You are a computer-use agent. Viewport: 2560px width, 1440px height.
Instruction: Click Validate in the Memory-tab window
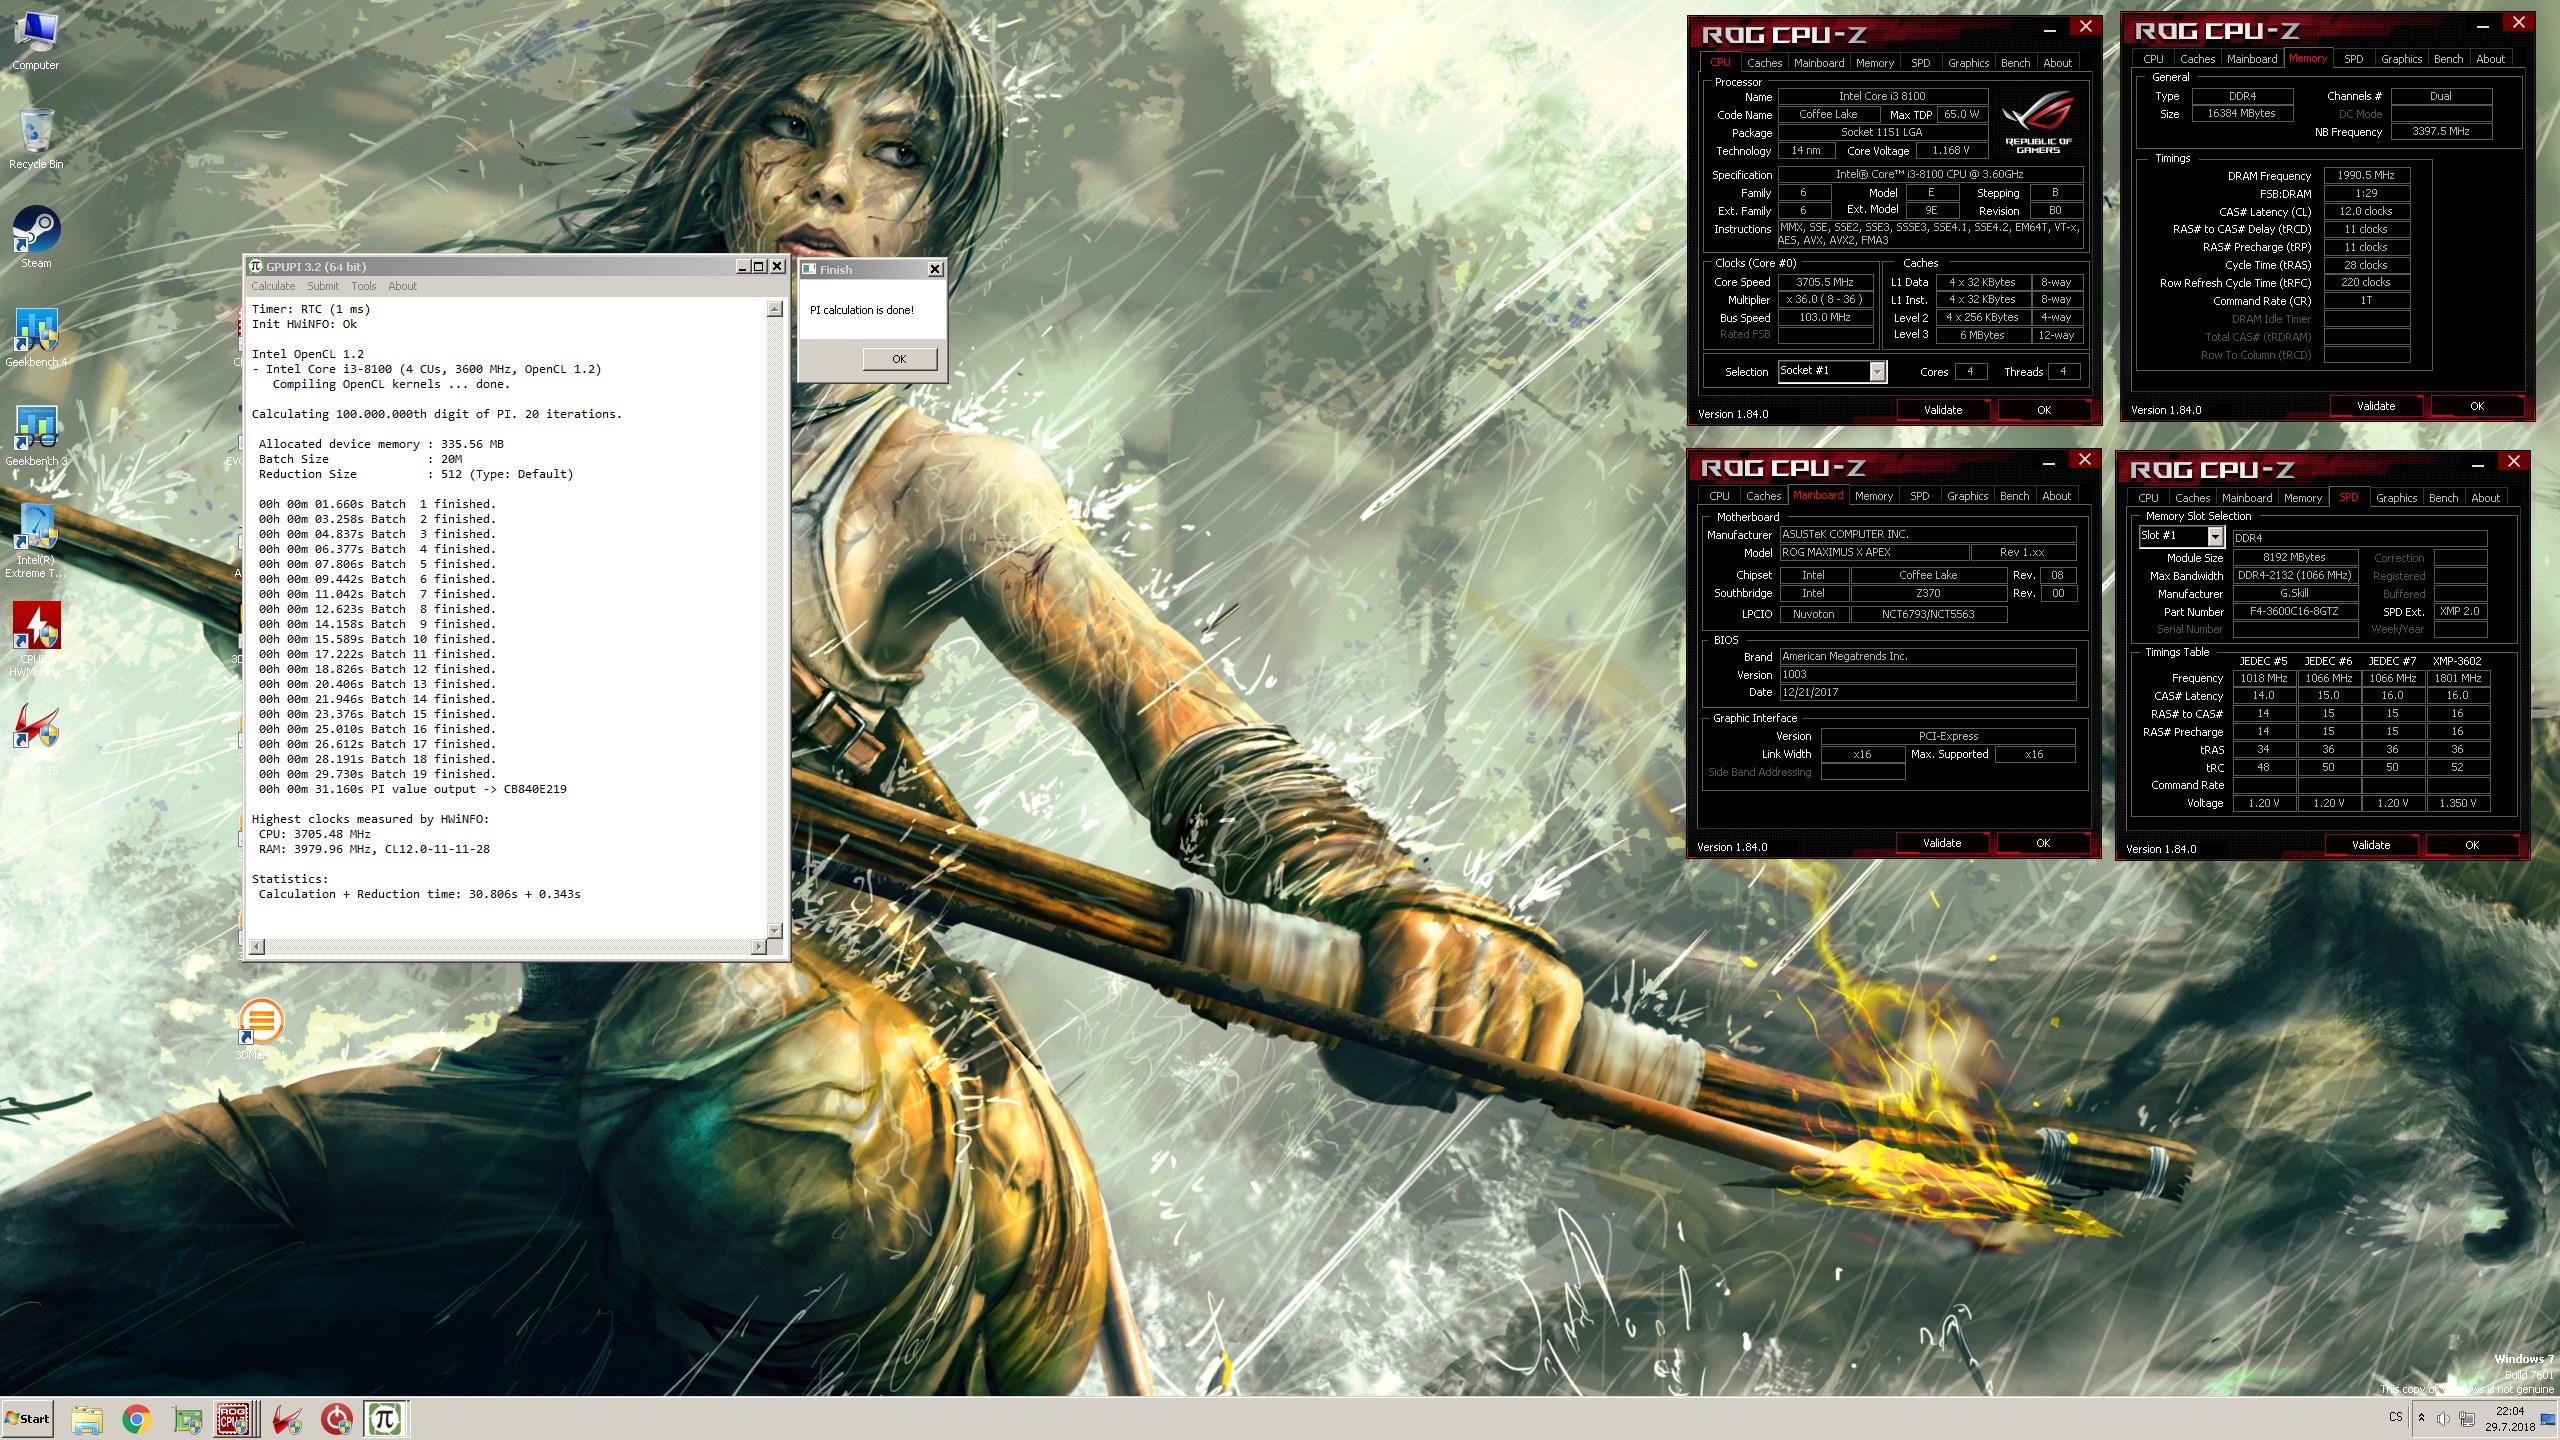coord(2376,406)
